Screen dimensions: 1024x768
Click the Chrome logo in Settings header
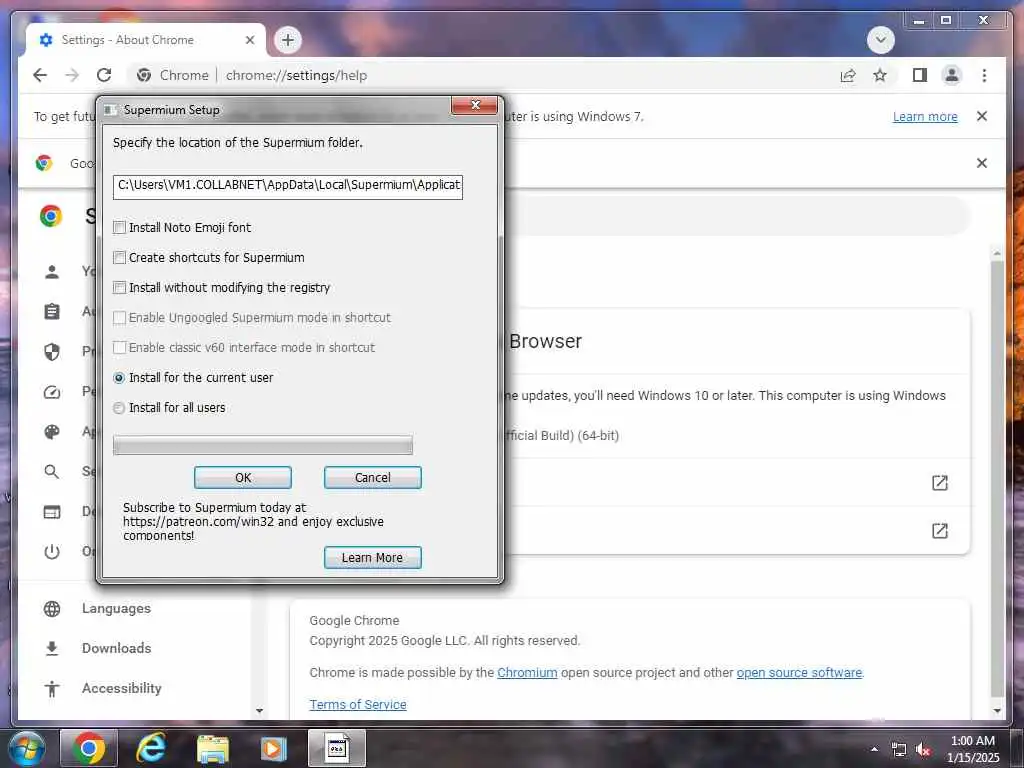pyautogui.click(x=51, y=216)
